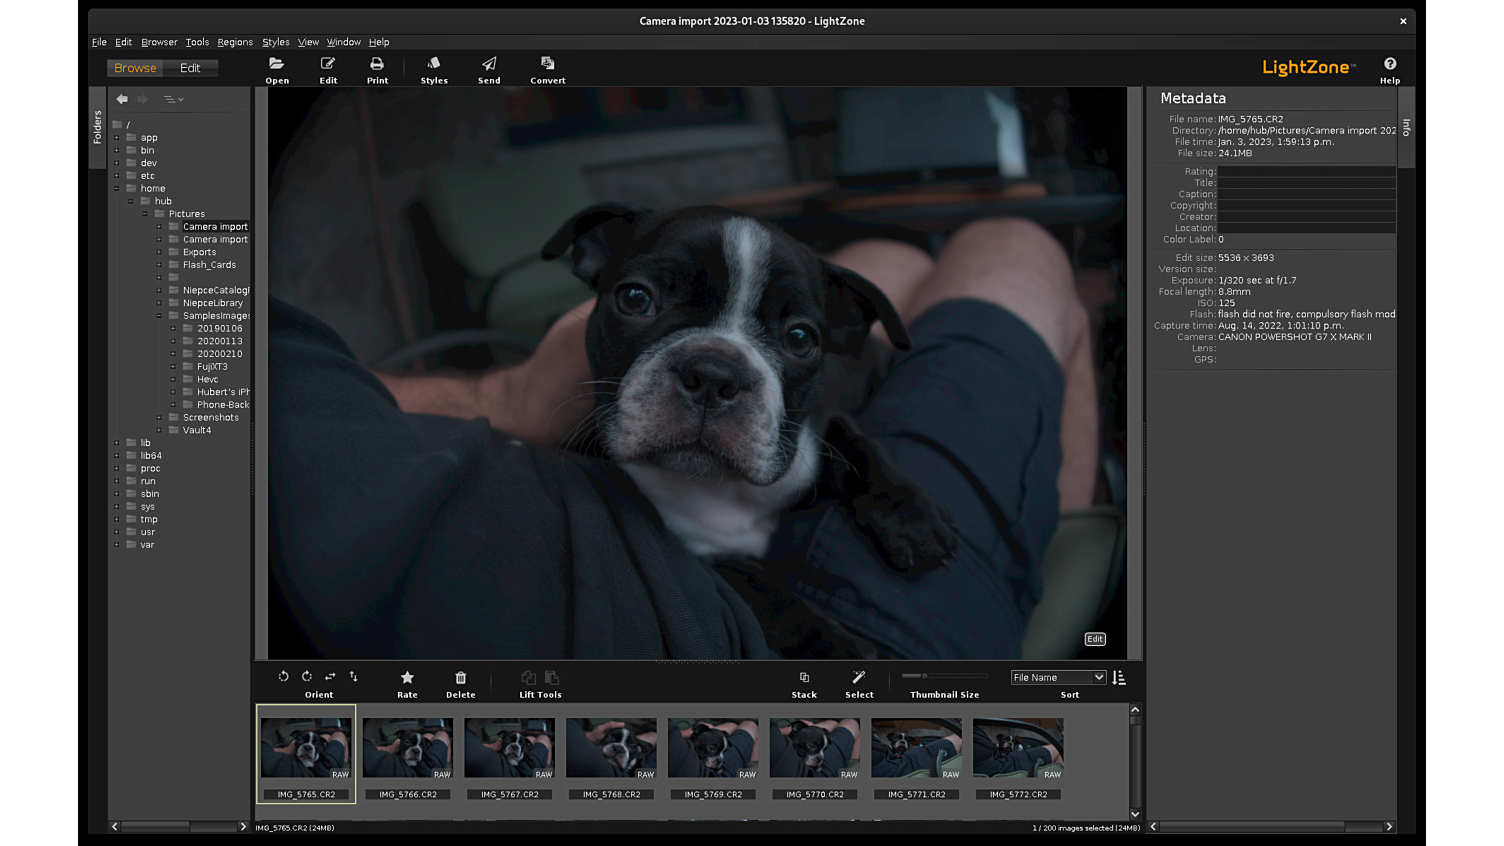Click the Rate star icon

[x=407, y=678]
